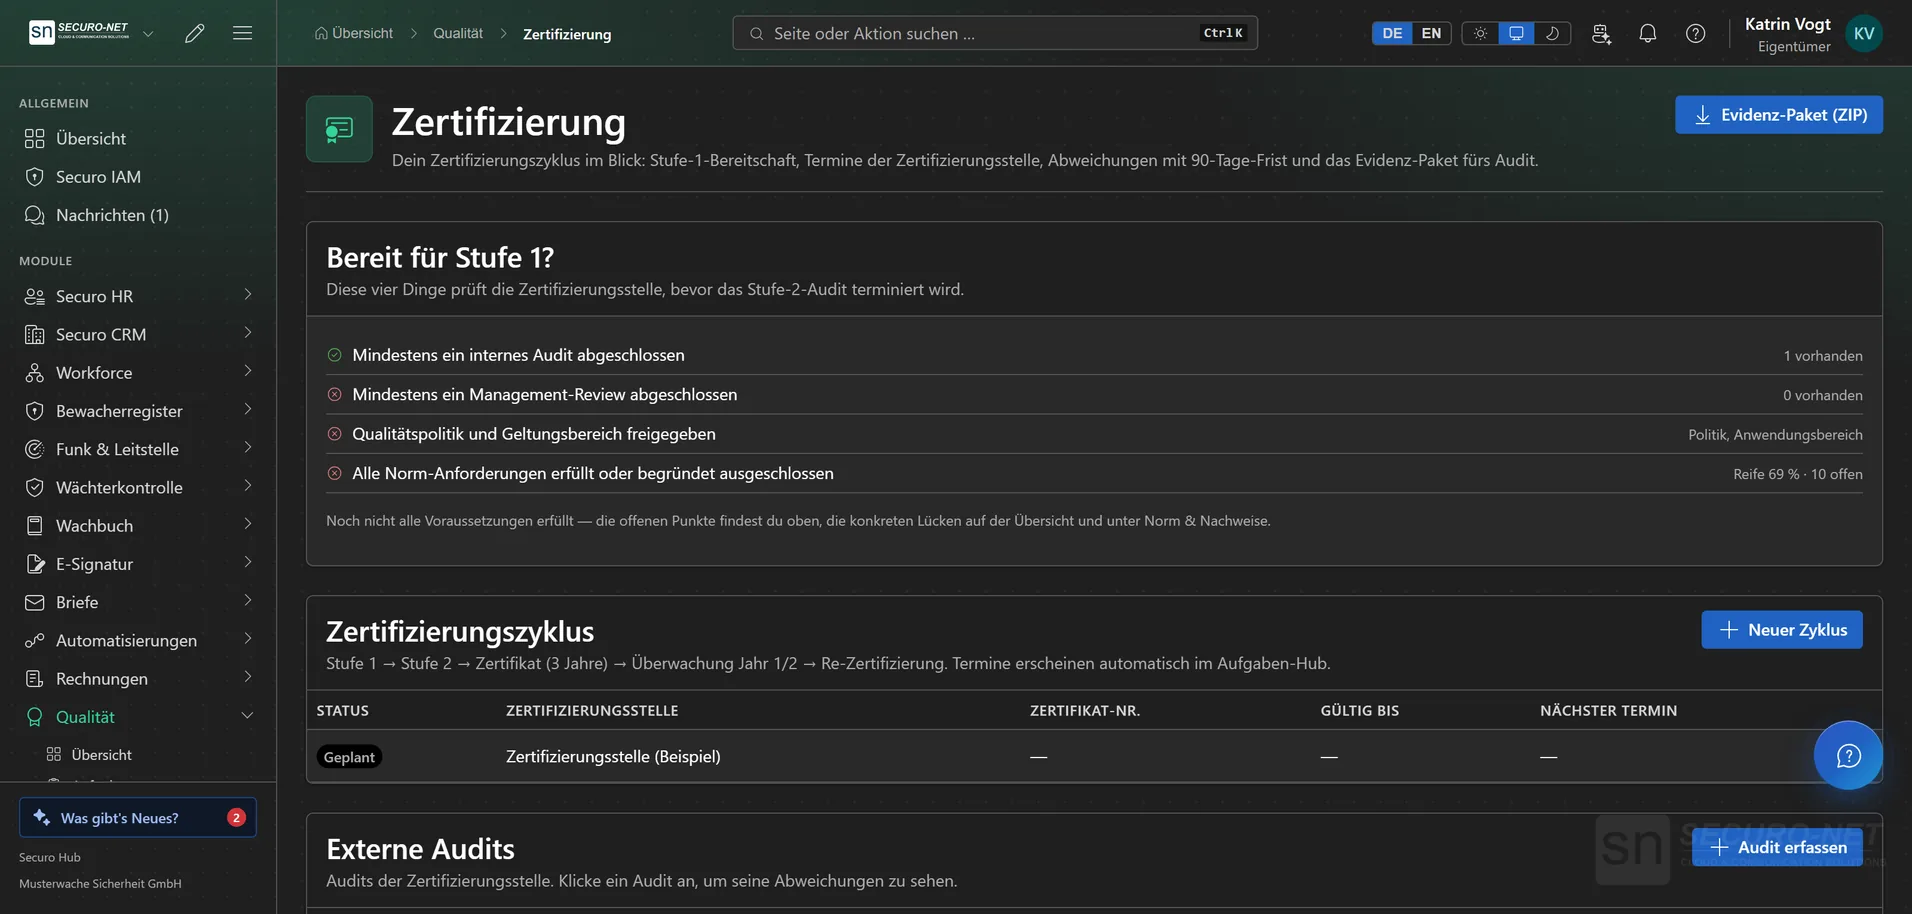Focus the Seite oder Aktion suchen field
The width and height of the screenshot is (1912, 914).
pyautogui.click(x=995, y=33)
